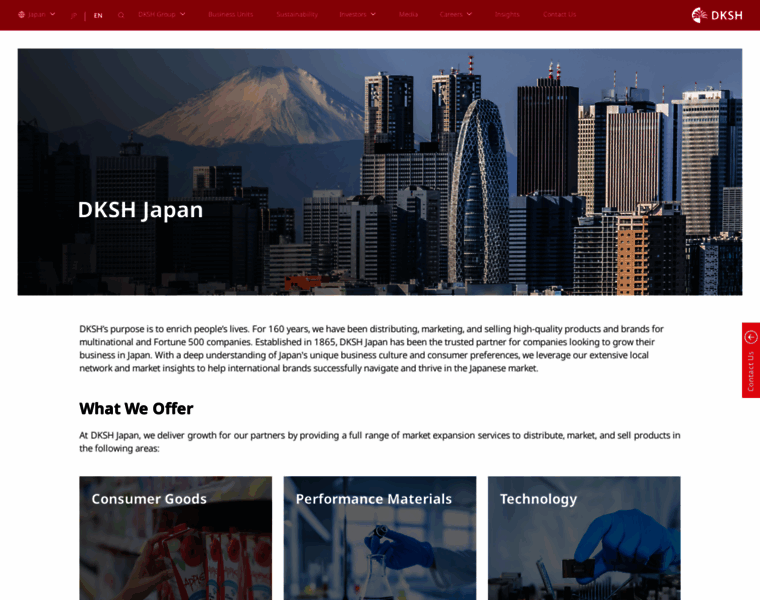Expand the Japan region dropdown chevron
The height and width of the screenshot is (600, 760).
pyautogui.click(x=52, y=14)
